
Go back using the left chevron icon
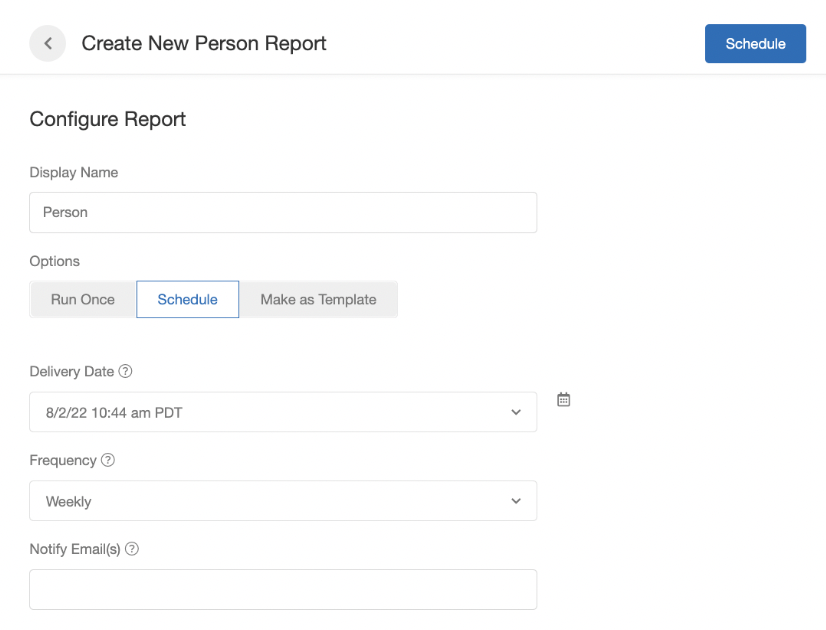[47, 43]
